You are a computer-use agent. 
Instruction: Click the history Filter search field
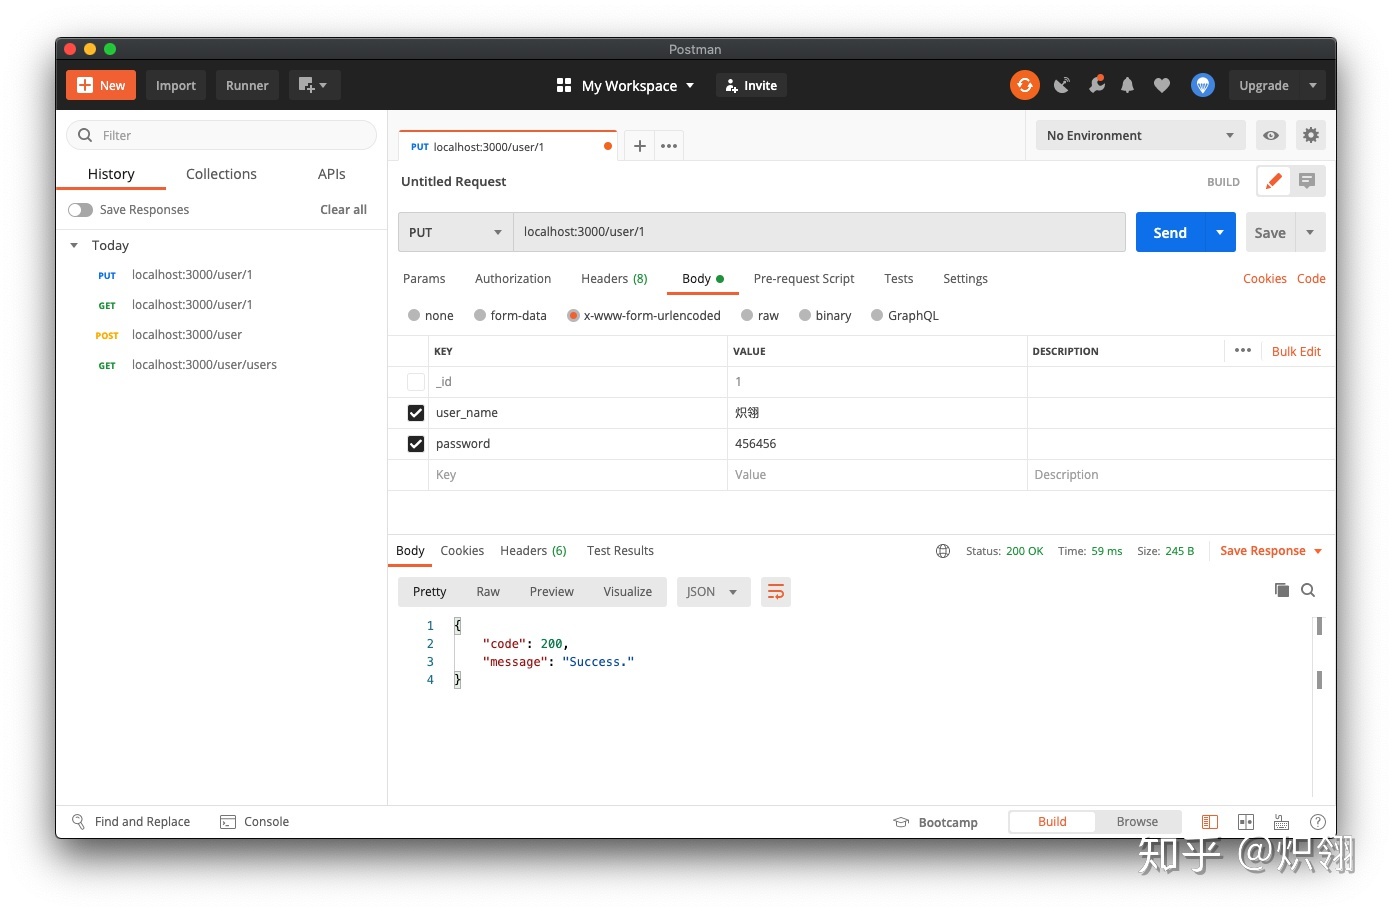[221, 135]
